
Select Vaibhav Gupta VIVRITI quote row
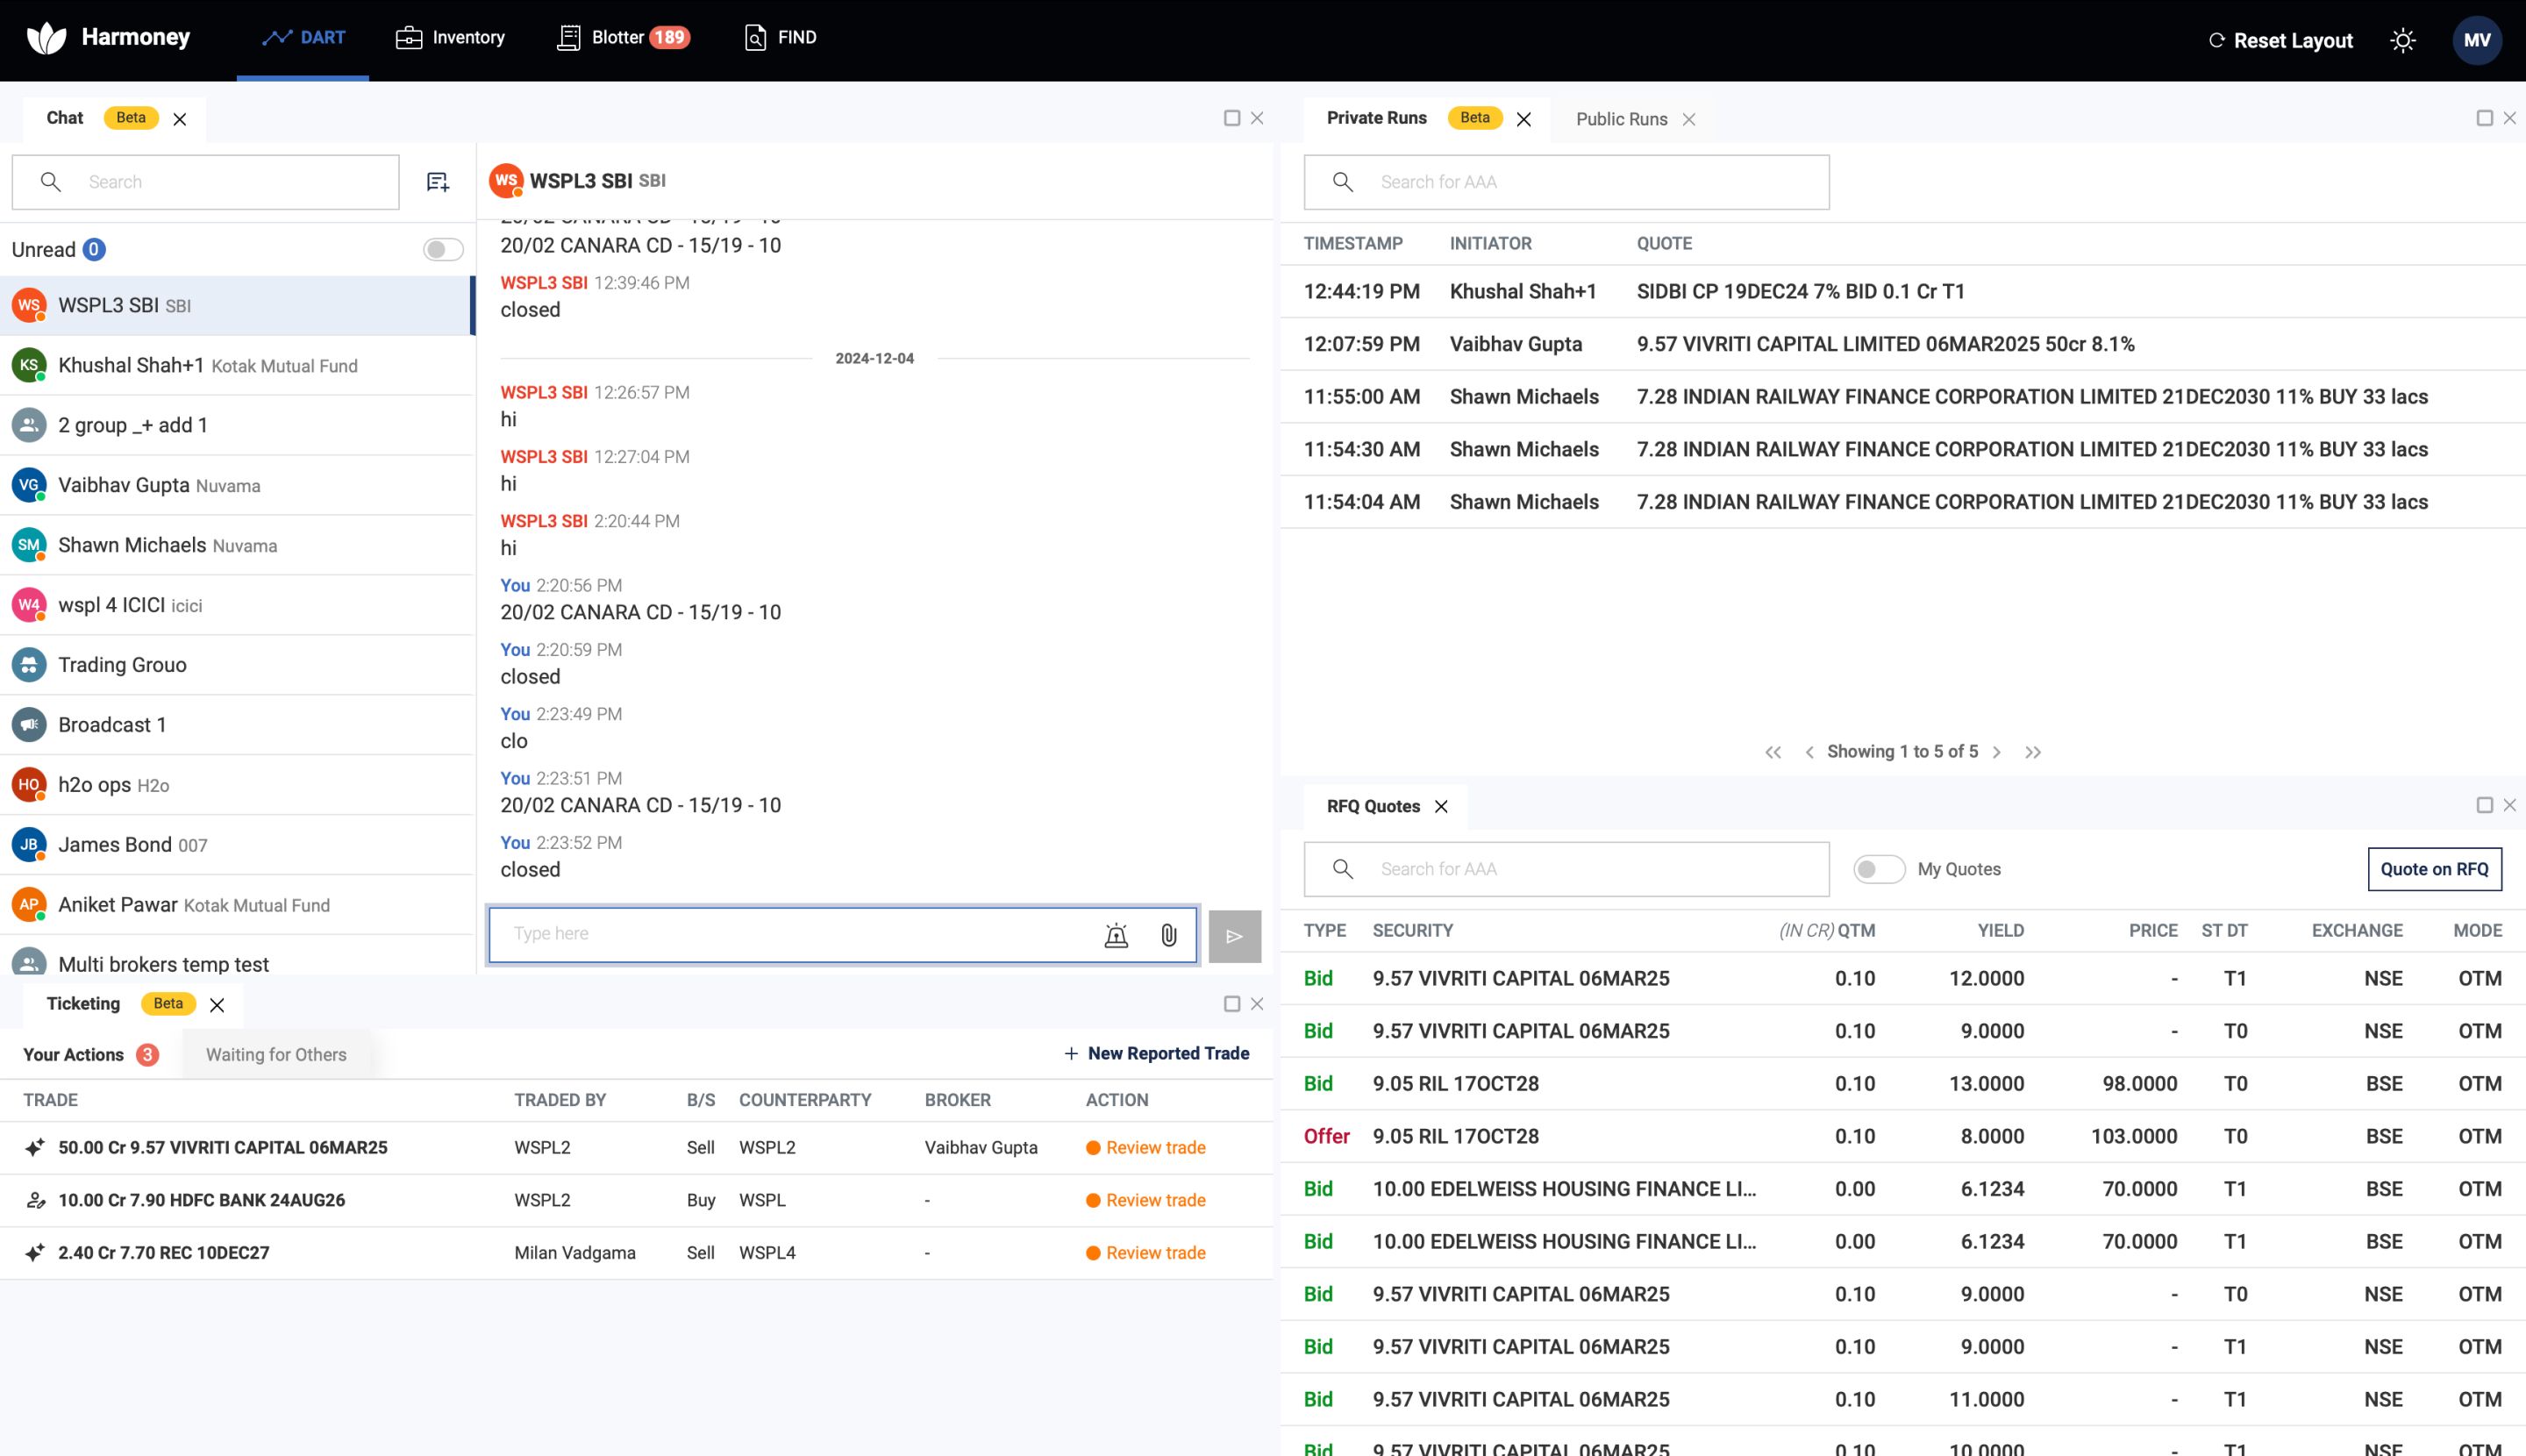point(1903,344)
